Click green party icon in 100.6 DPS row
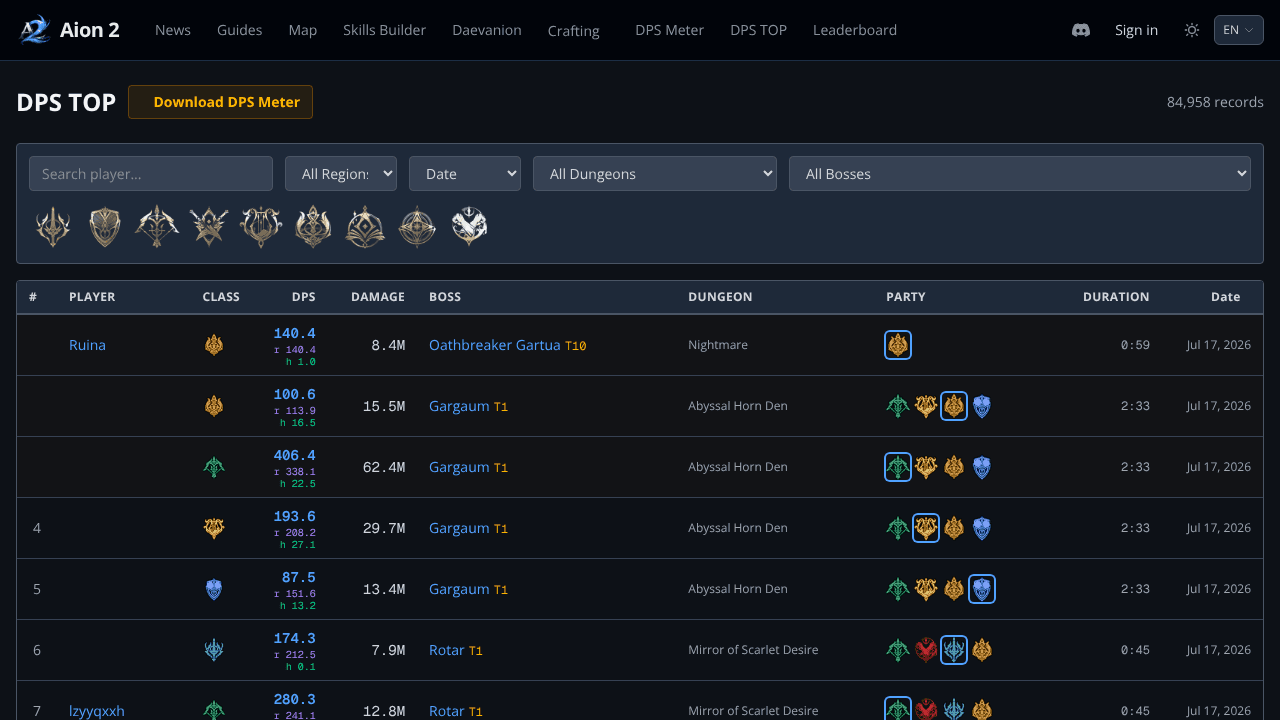 tap(898, 406)
